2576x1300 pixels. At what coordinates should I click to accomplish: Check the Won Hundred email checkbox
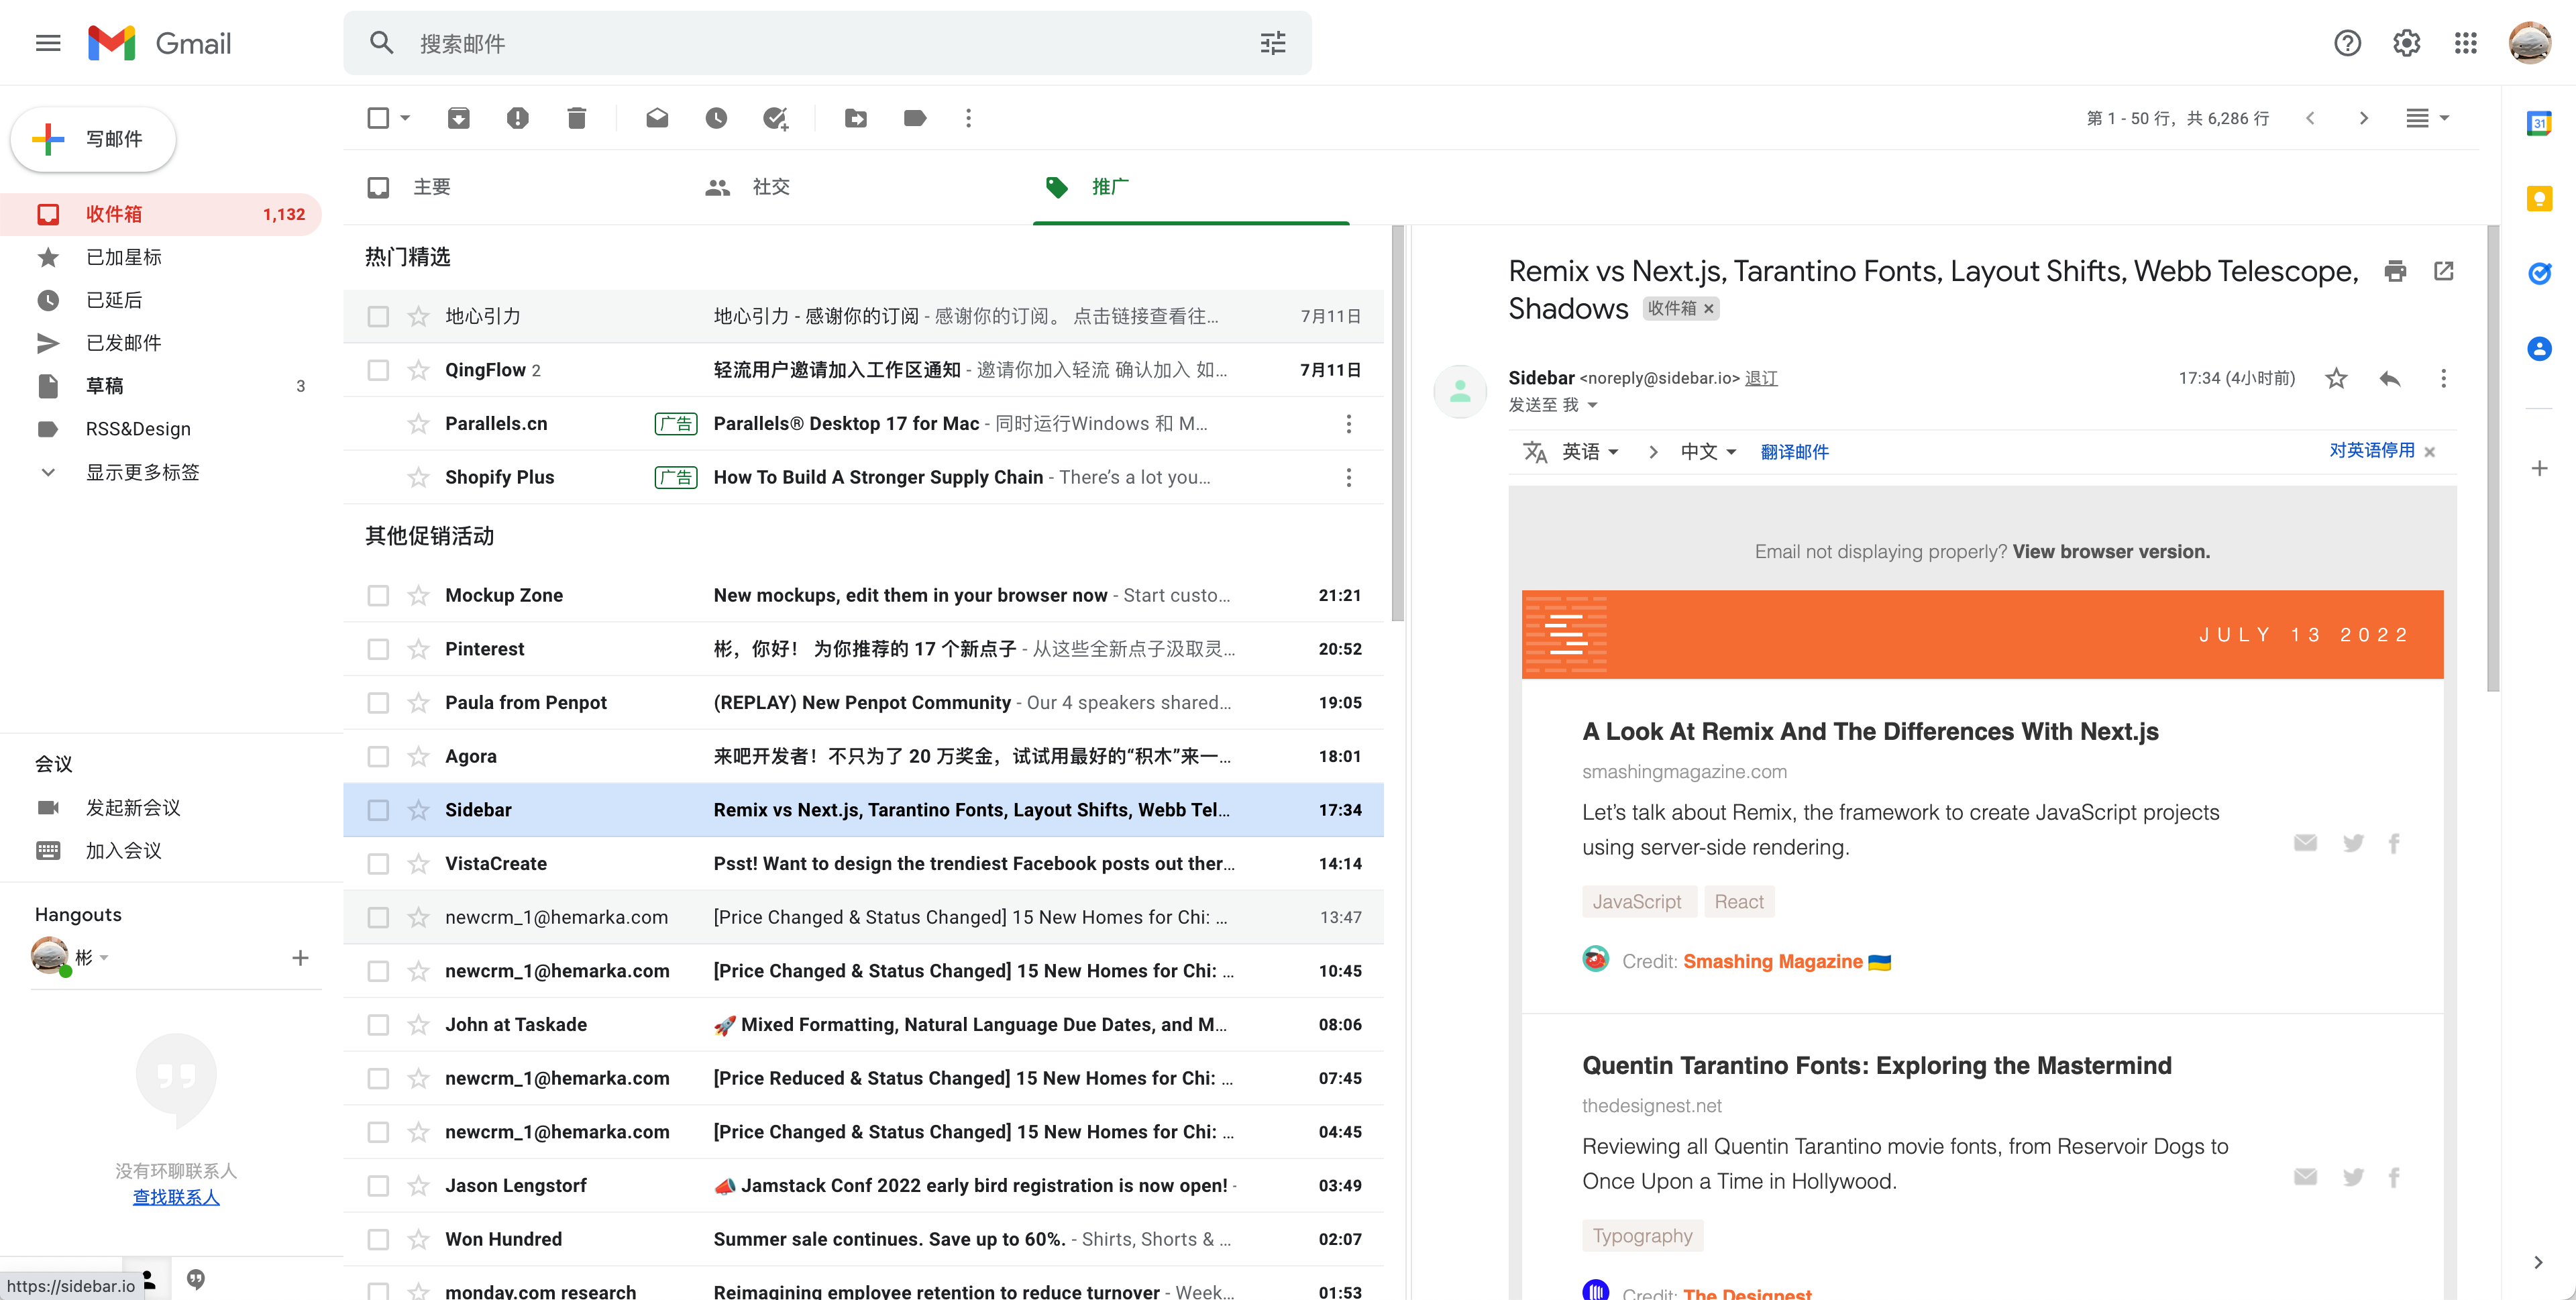[378, 1240]
